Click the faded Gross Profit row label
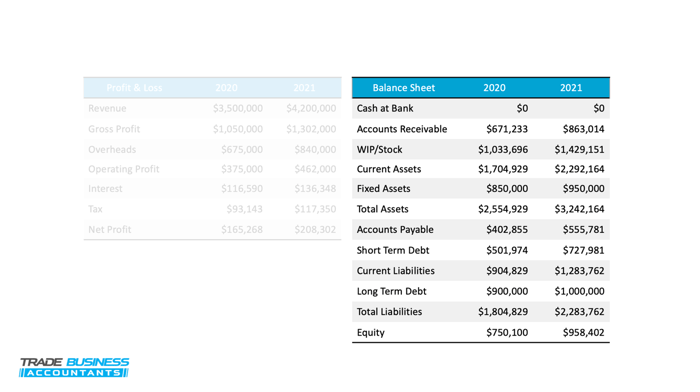Image resolution: width=700 pixels, height=392 pixels. [114, 129]
